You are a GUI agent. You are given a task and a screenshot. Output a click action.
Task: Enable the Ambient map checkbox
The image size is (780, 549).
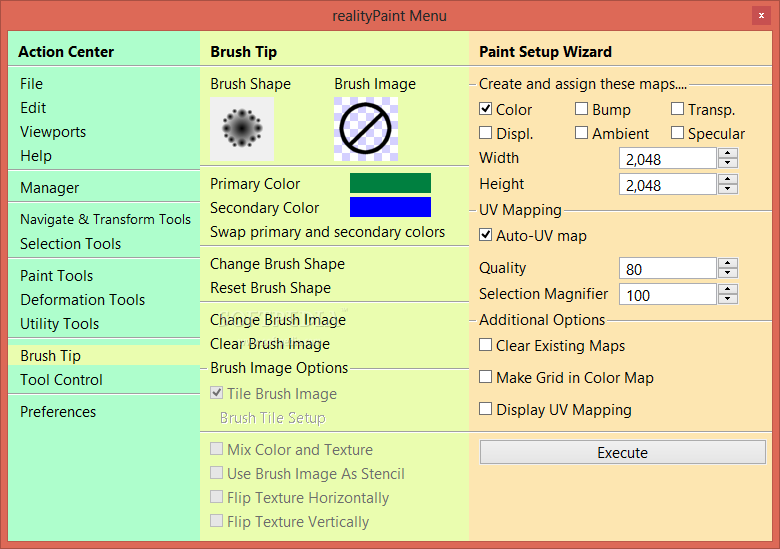pyautogui.click(x=581, y=133)
